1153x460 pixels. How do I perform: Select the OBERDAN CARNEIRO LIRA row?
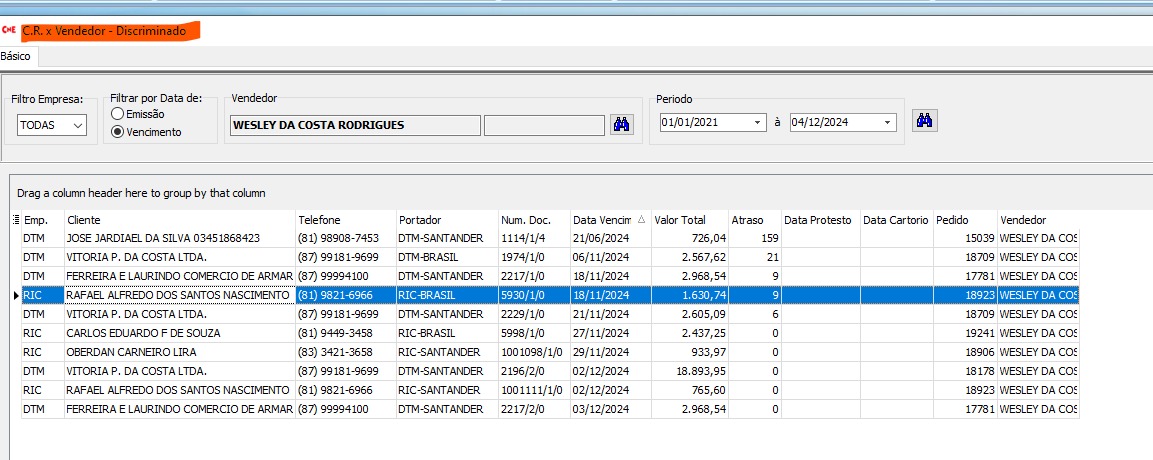131,352
